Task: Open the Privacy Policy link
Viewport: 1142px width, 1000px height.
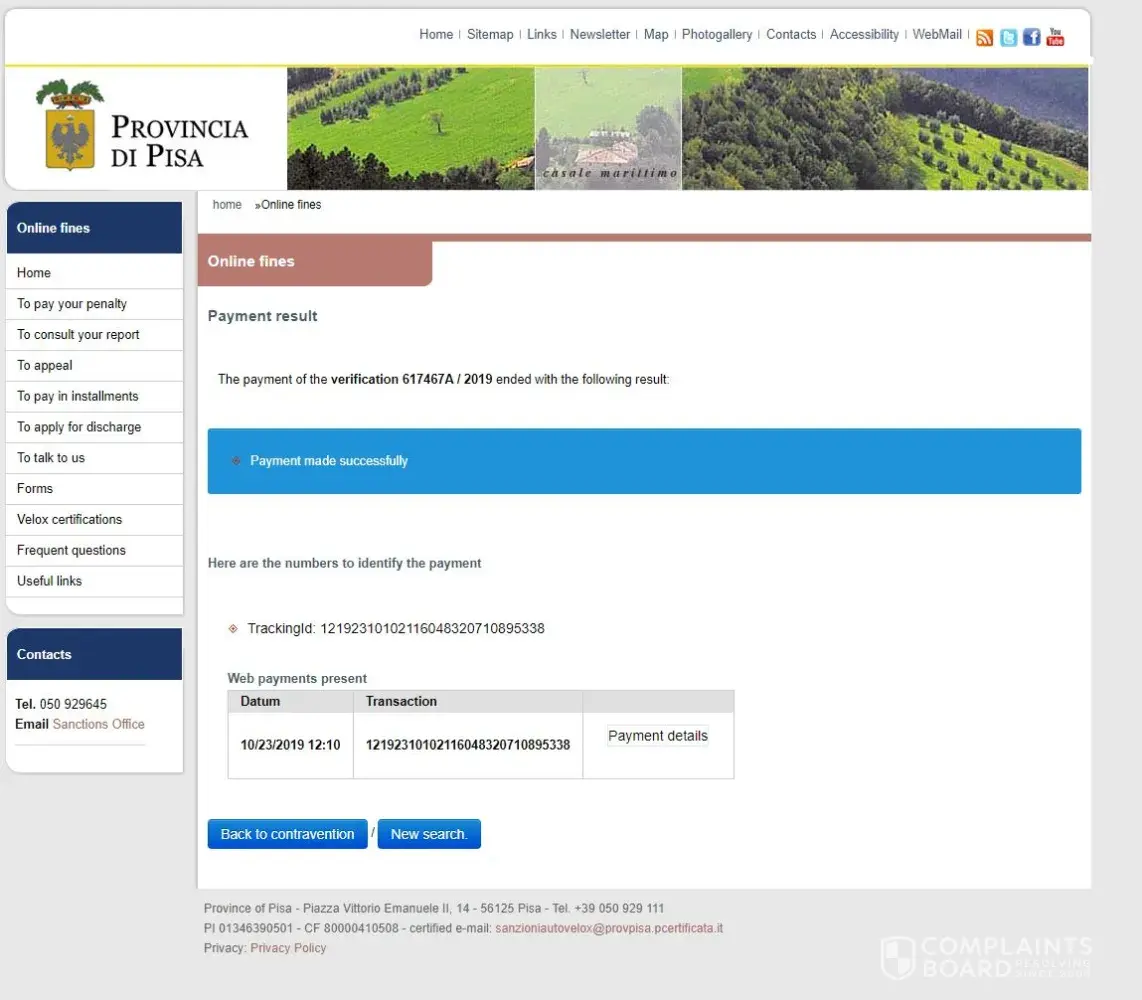Action: [288, 948]
